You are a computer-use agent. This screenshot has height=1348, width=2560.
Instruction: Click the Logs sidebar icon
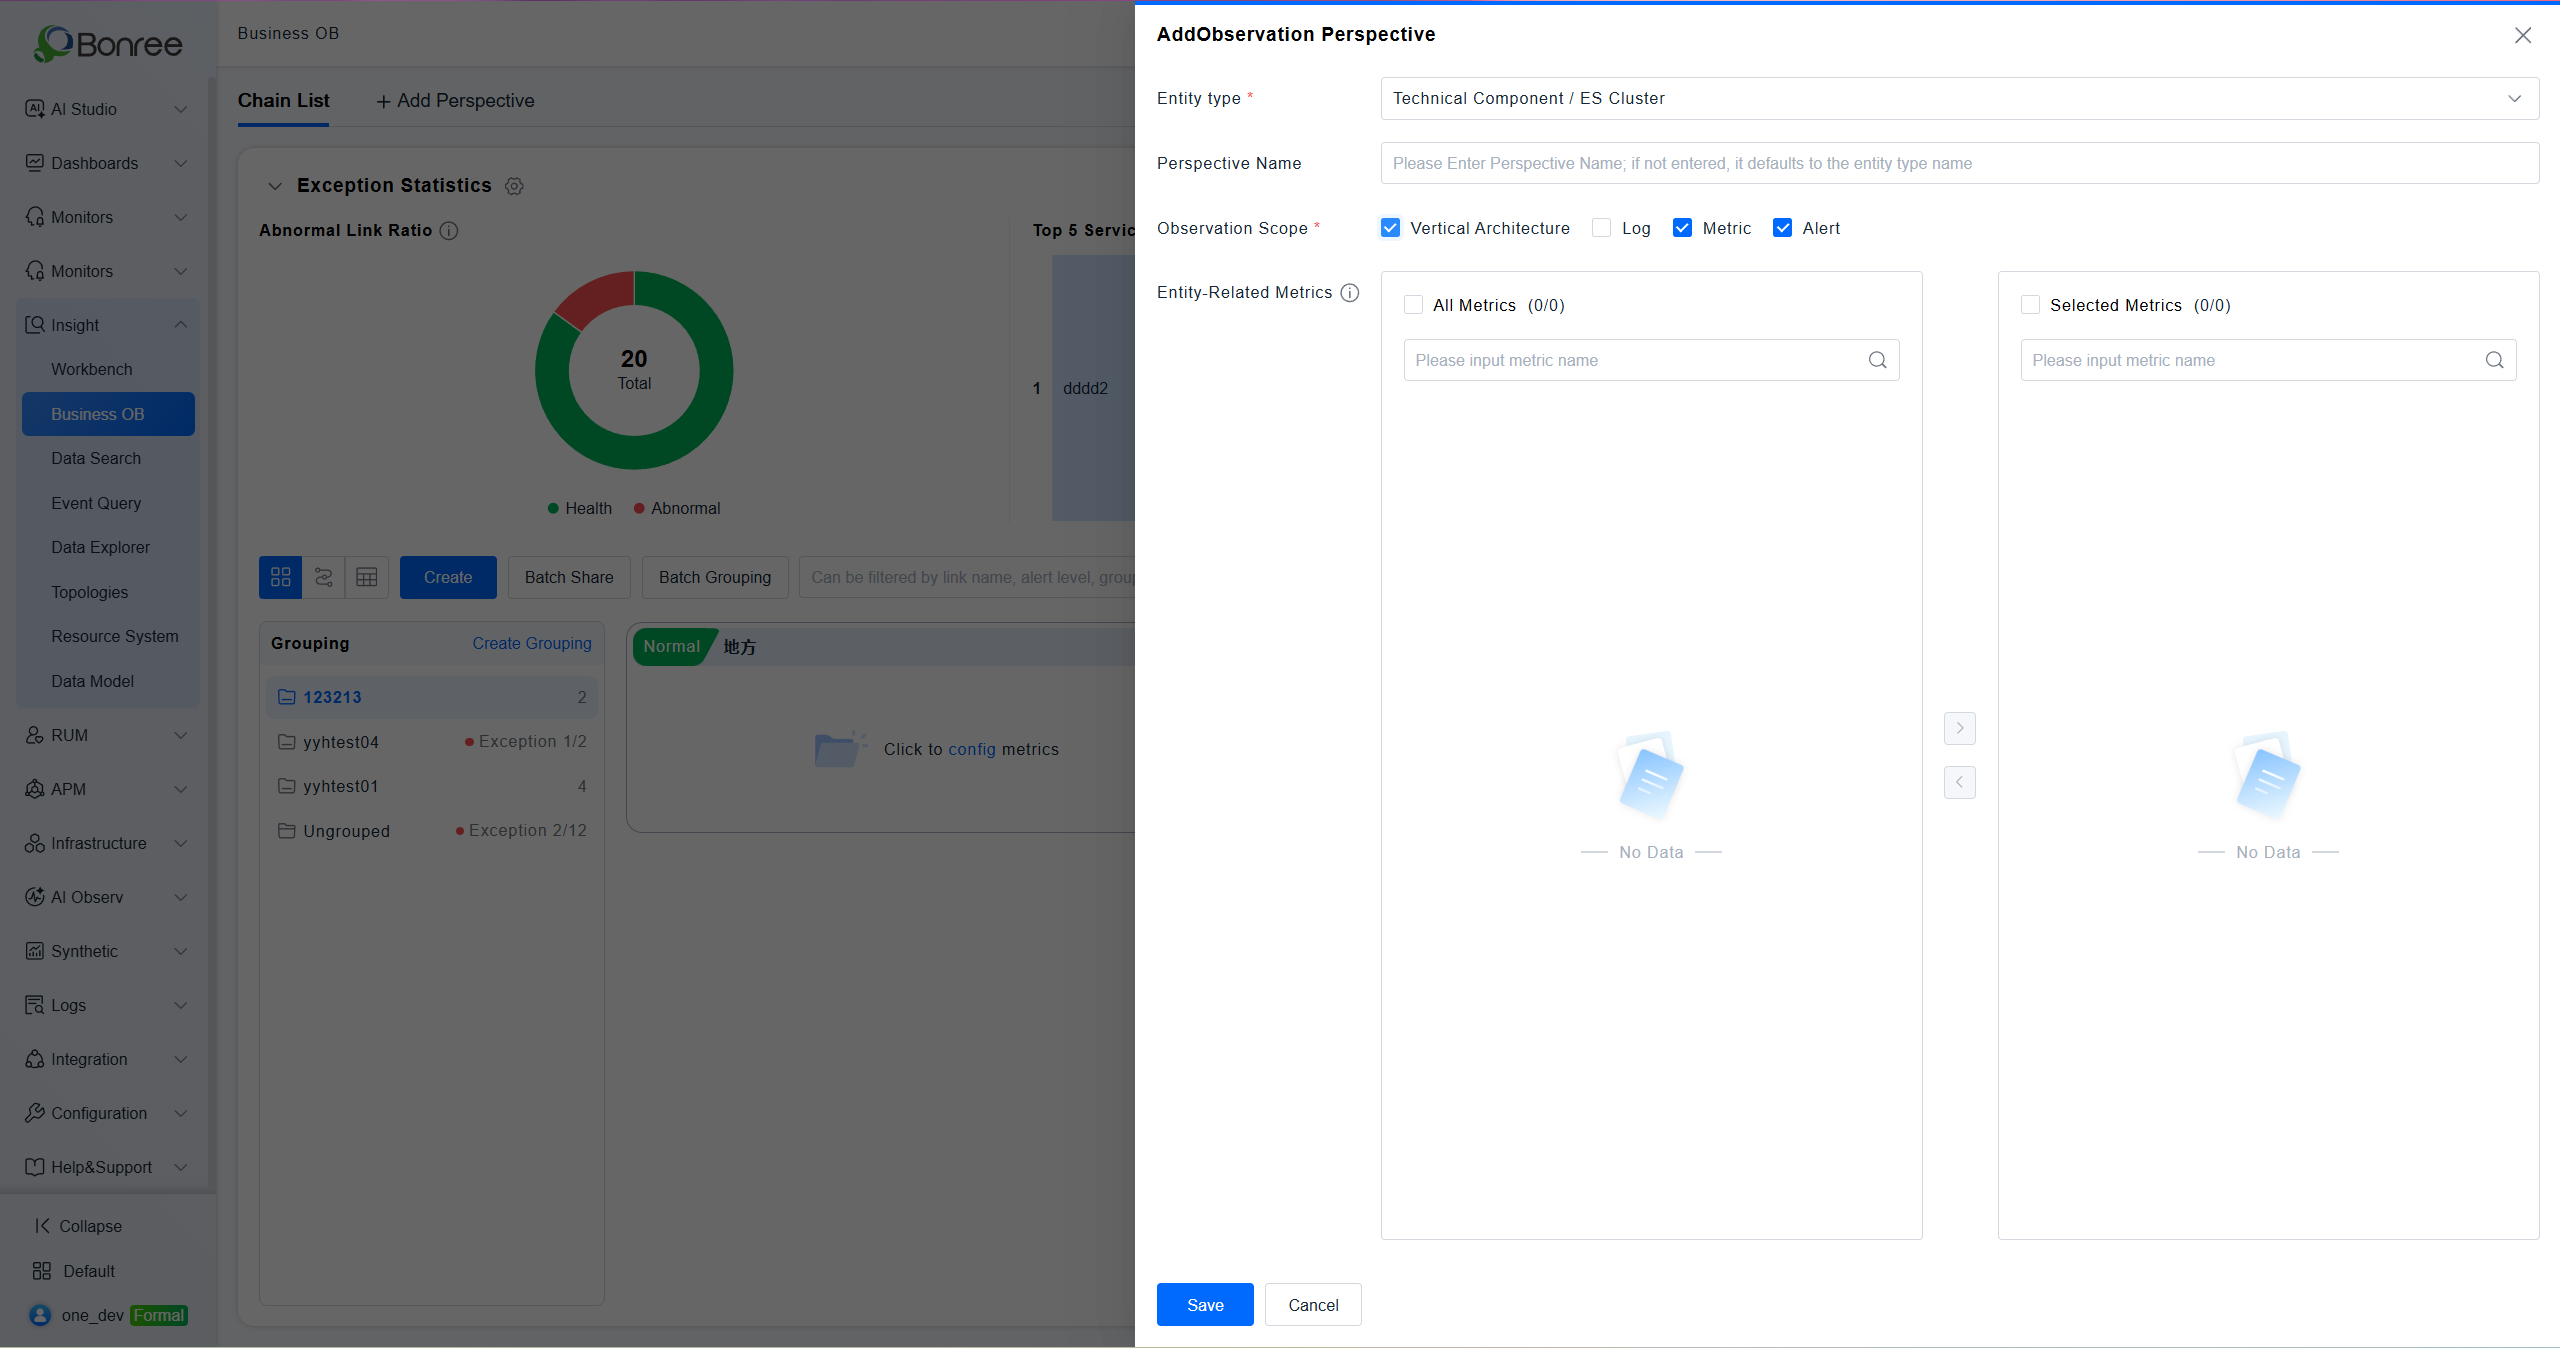(35, 1004)
